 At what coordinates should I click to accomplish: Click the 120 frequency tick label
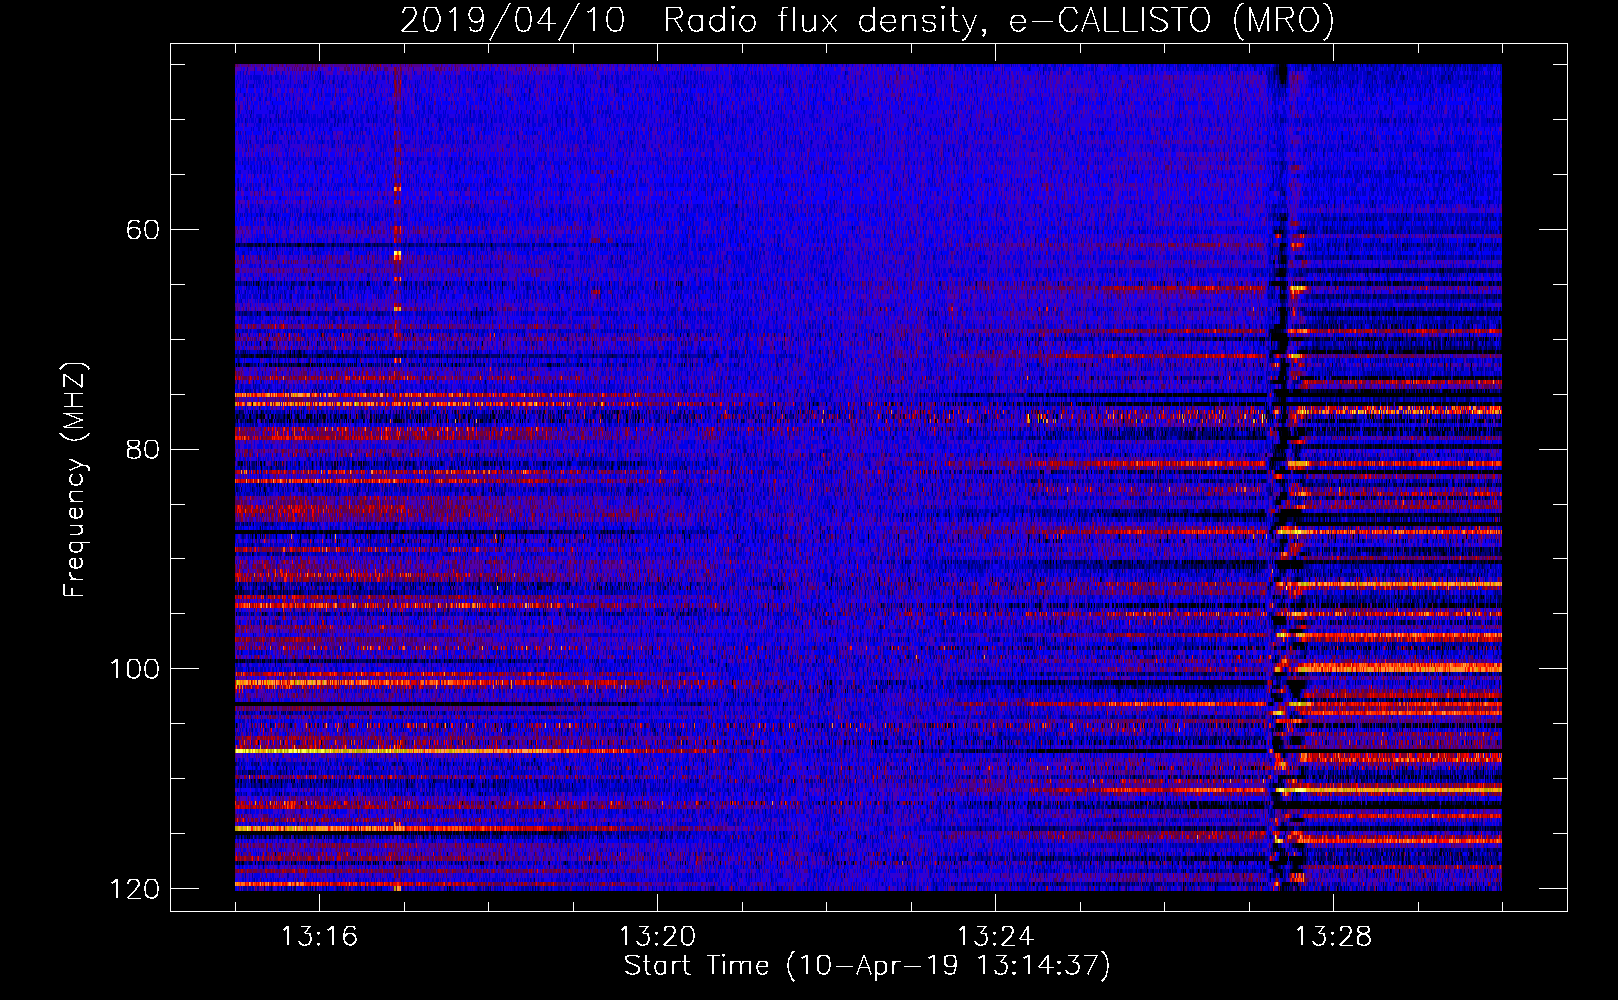(135, 889)
